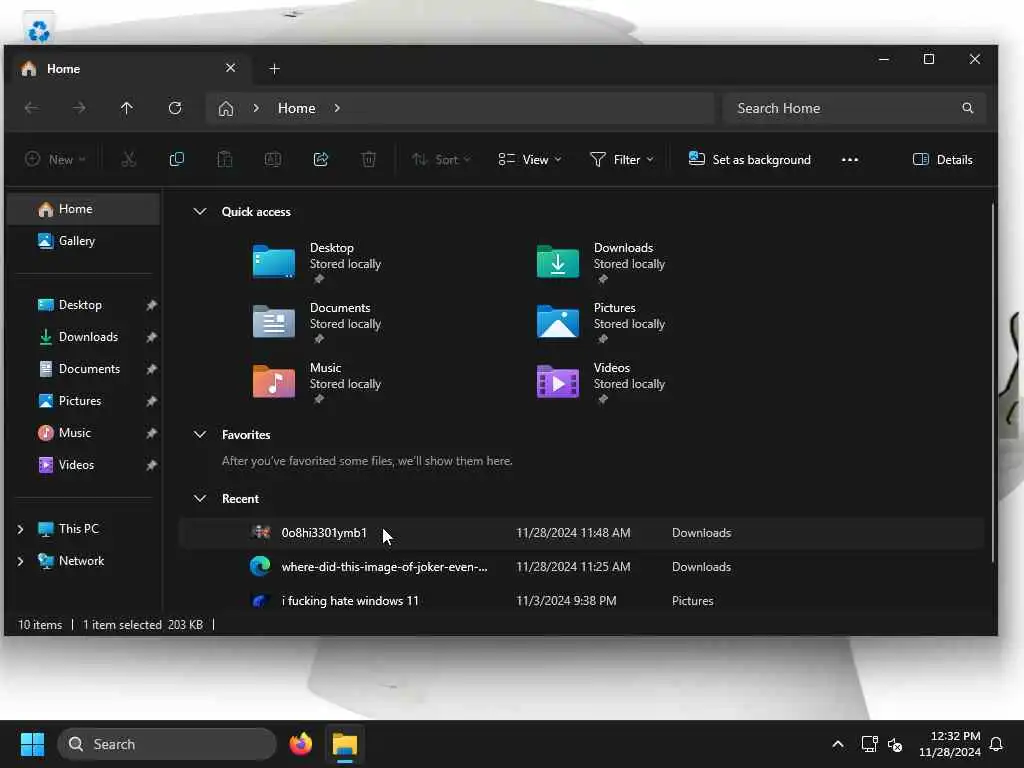
Task: Add a new Explorer tab
Action: (274, 69)
